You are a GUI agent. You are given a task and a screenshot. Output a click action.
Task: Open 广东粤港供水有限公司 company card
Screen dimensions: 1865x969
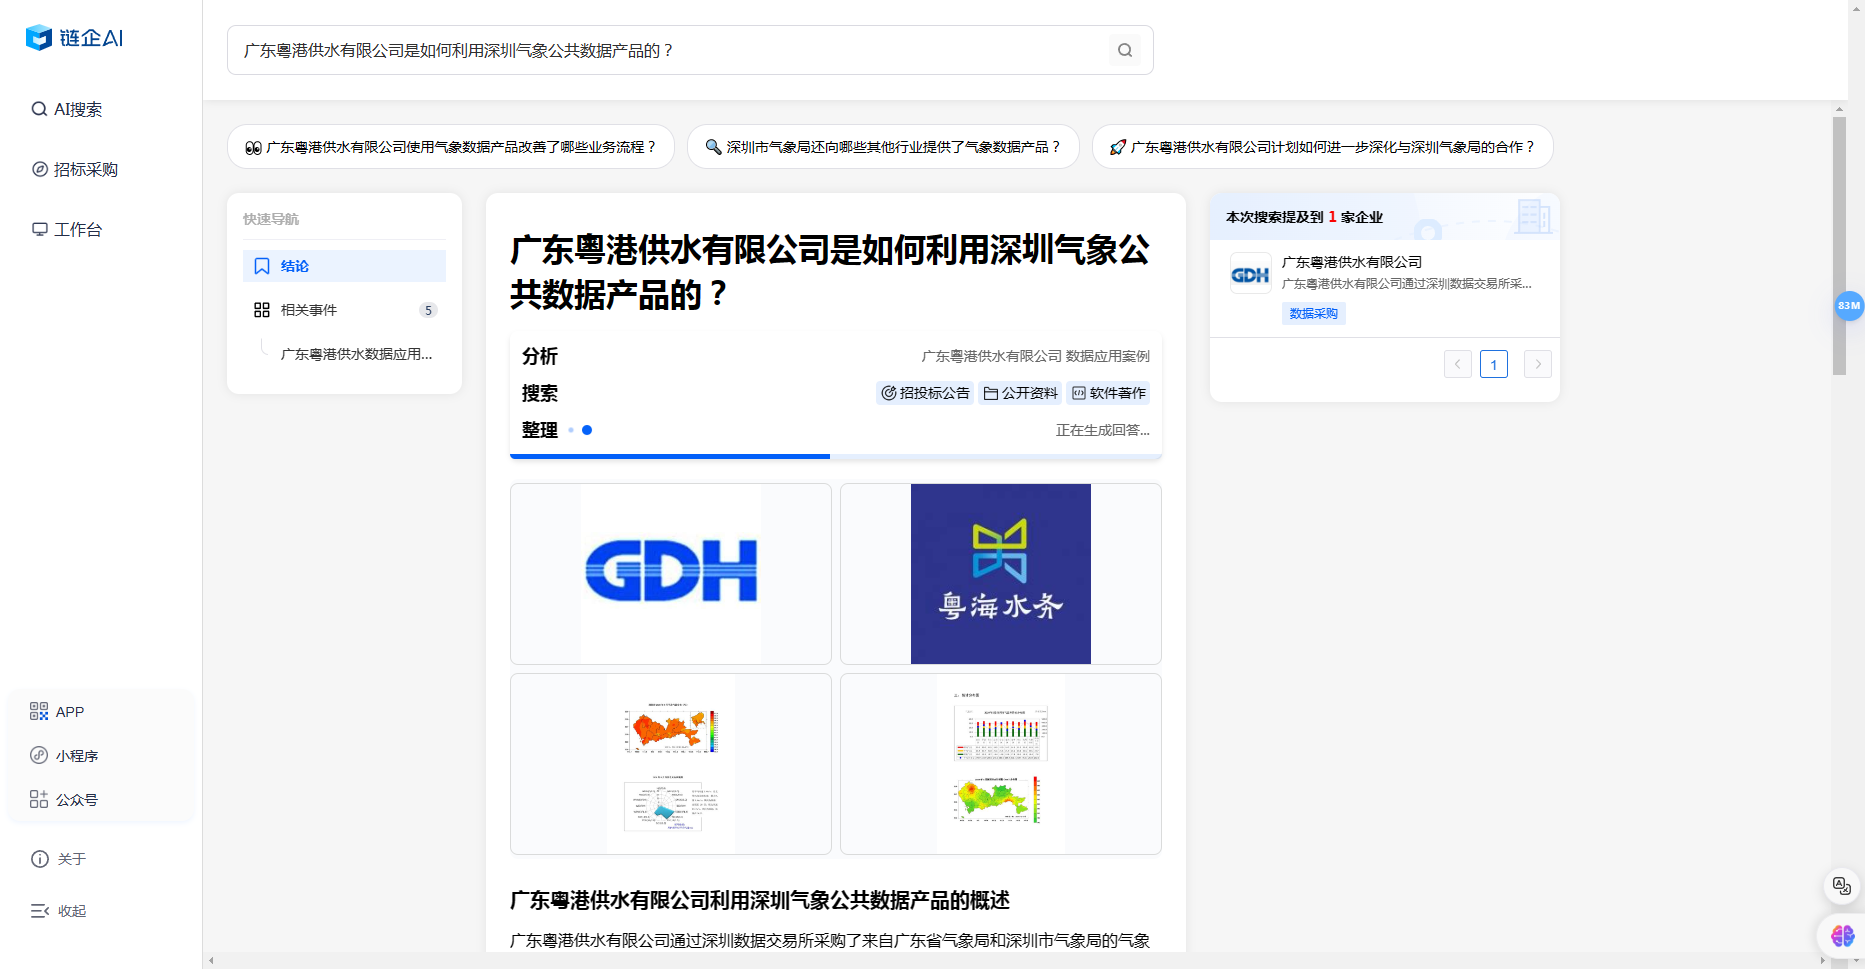pyautogui.click(x=1385, y=288)
